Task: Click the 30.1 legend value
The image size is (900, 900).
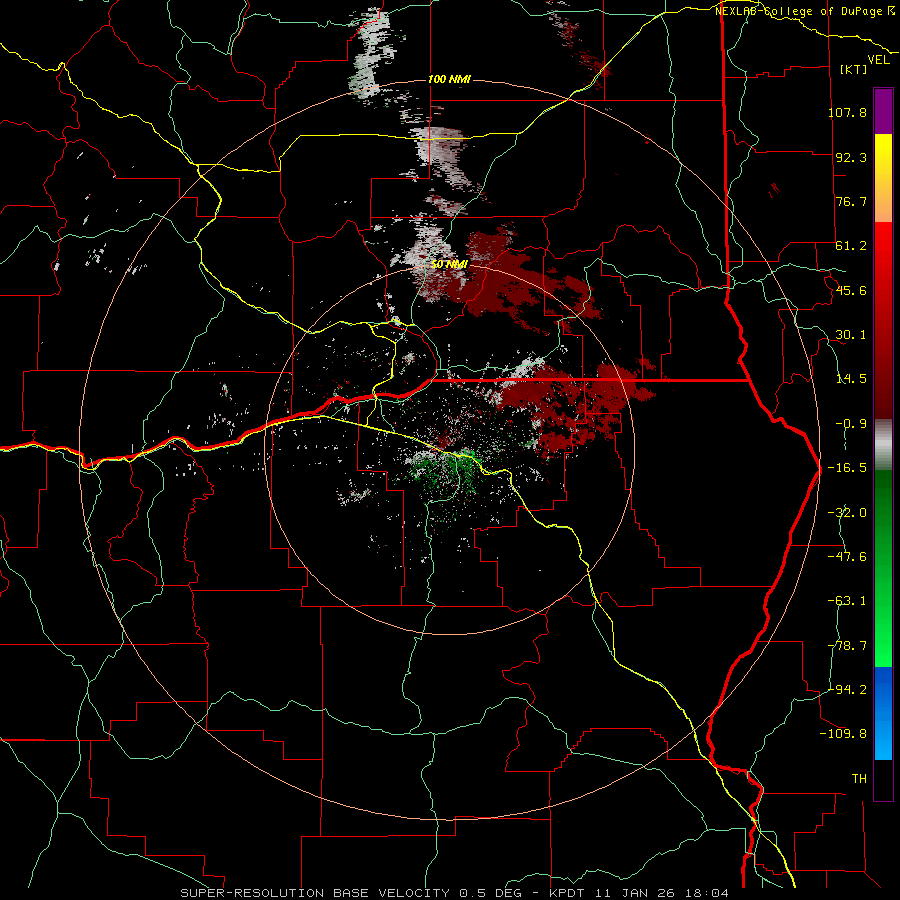Action: point(851,335)
